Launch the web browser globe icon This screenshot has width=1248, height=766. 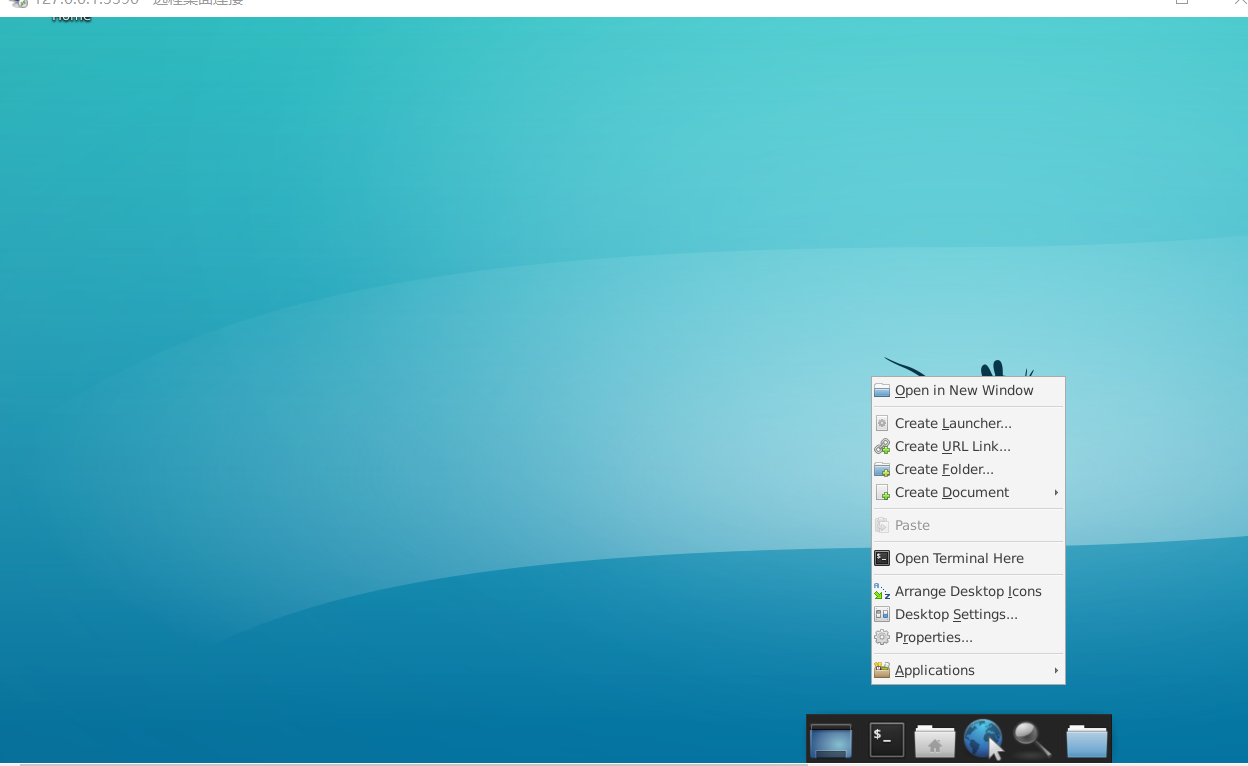[x=983, y=740]
